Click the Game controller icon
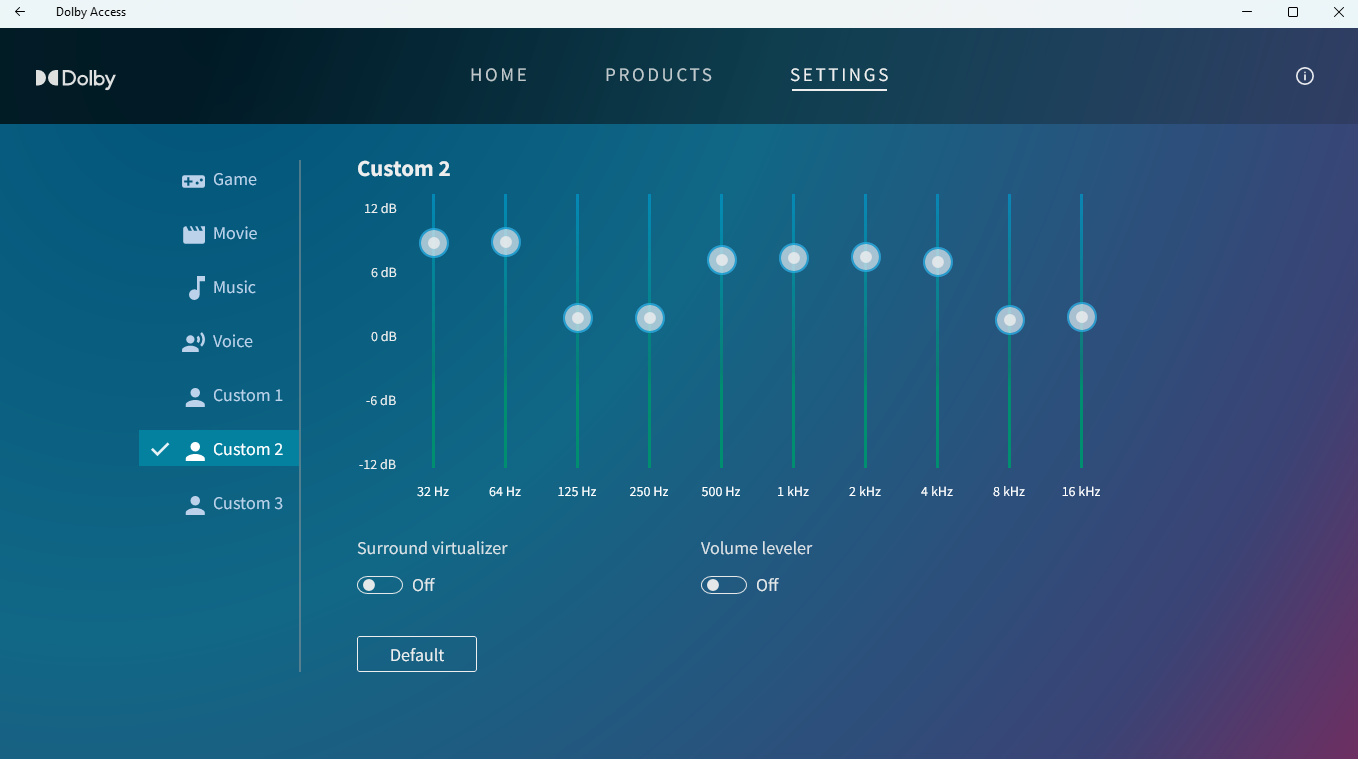The image size is (1358, 759). click(193, 181)
